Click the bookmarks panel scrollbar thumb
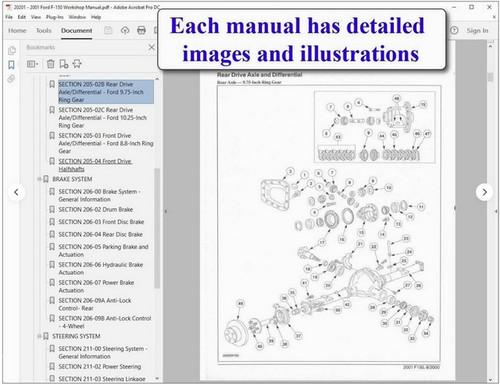This screenshot has height=385, width=500. point(157,228)
